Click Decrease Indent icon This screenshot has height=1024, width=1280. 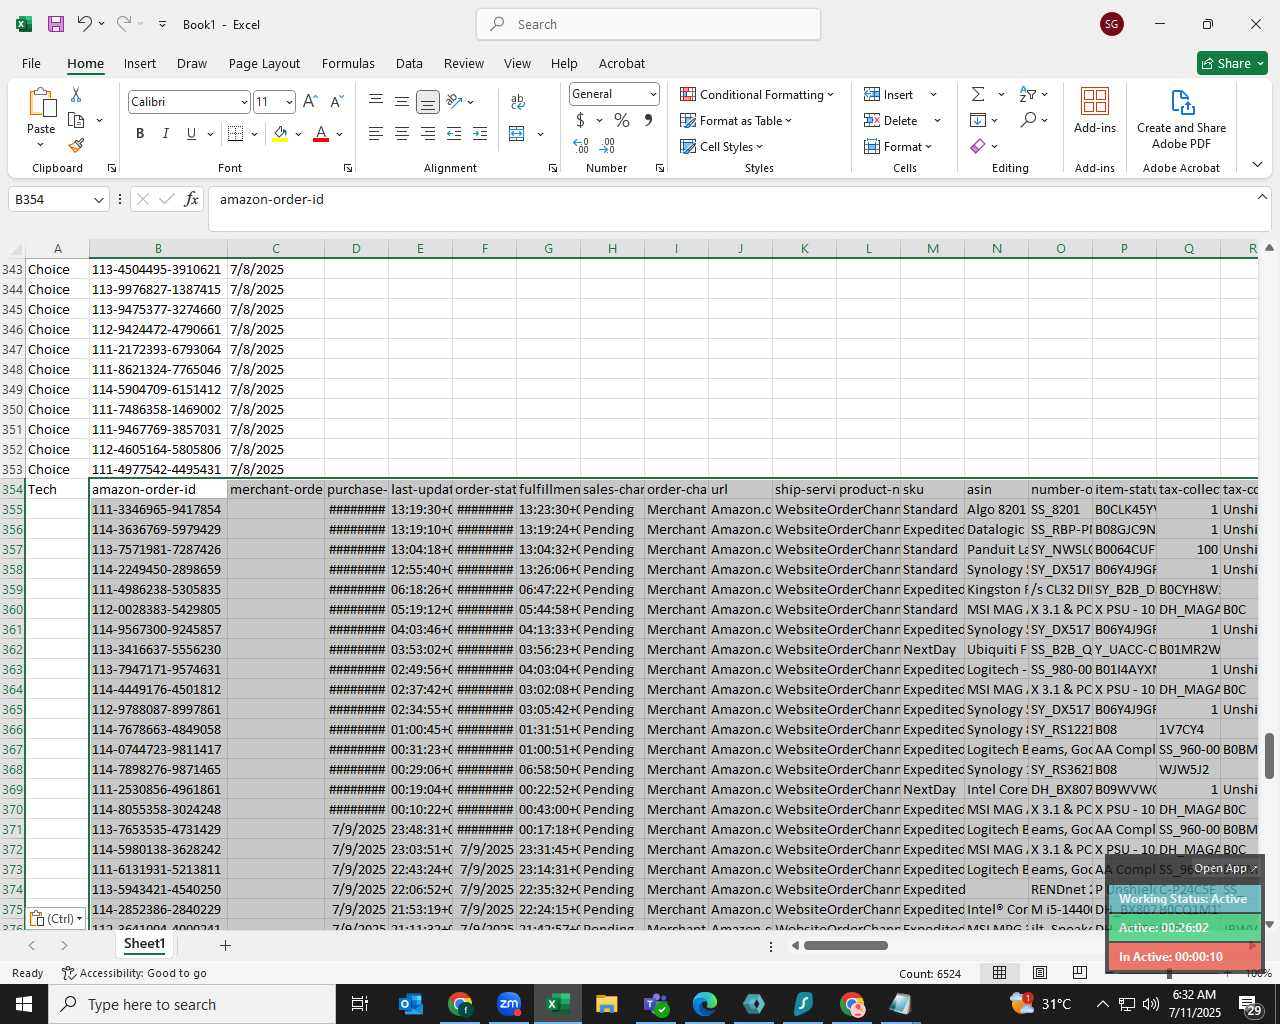454,133
